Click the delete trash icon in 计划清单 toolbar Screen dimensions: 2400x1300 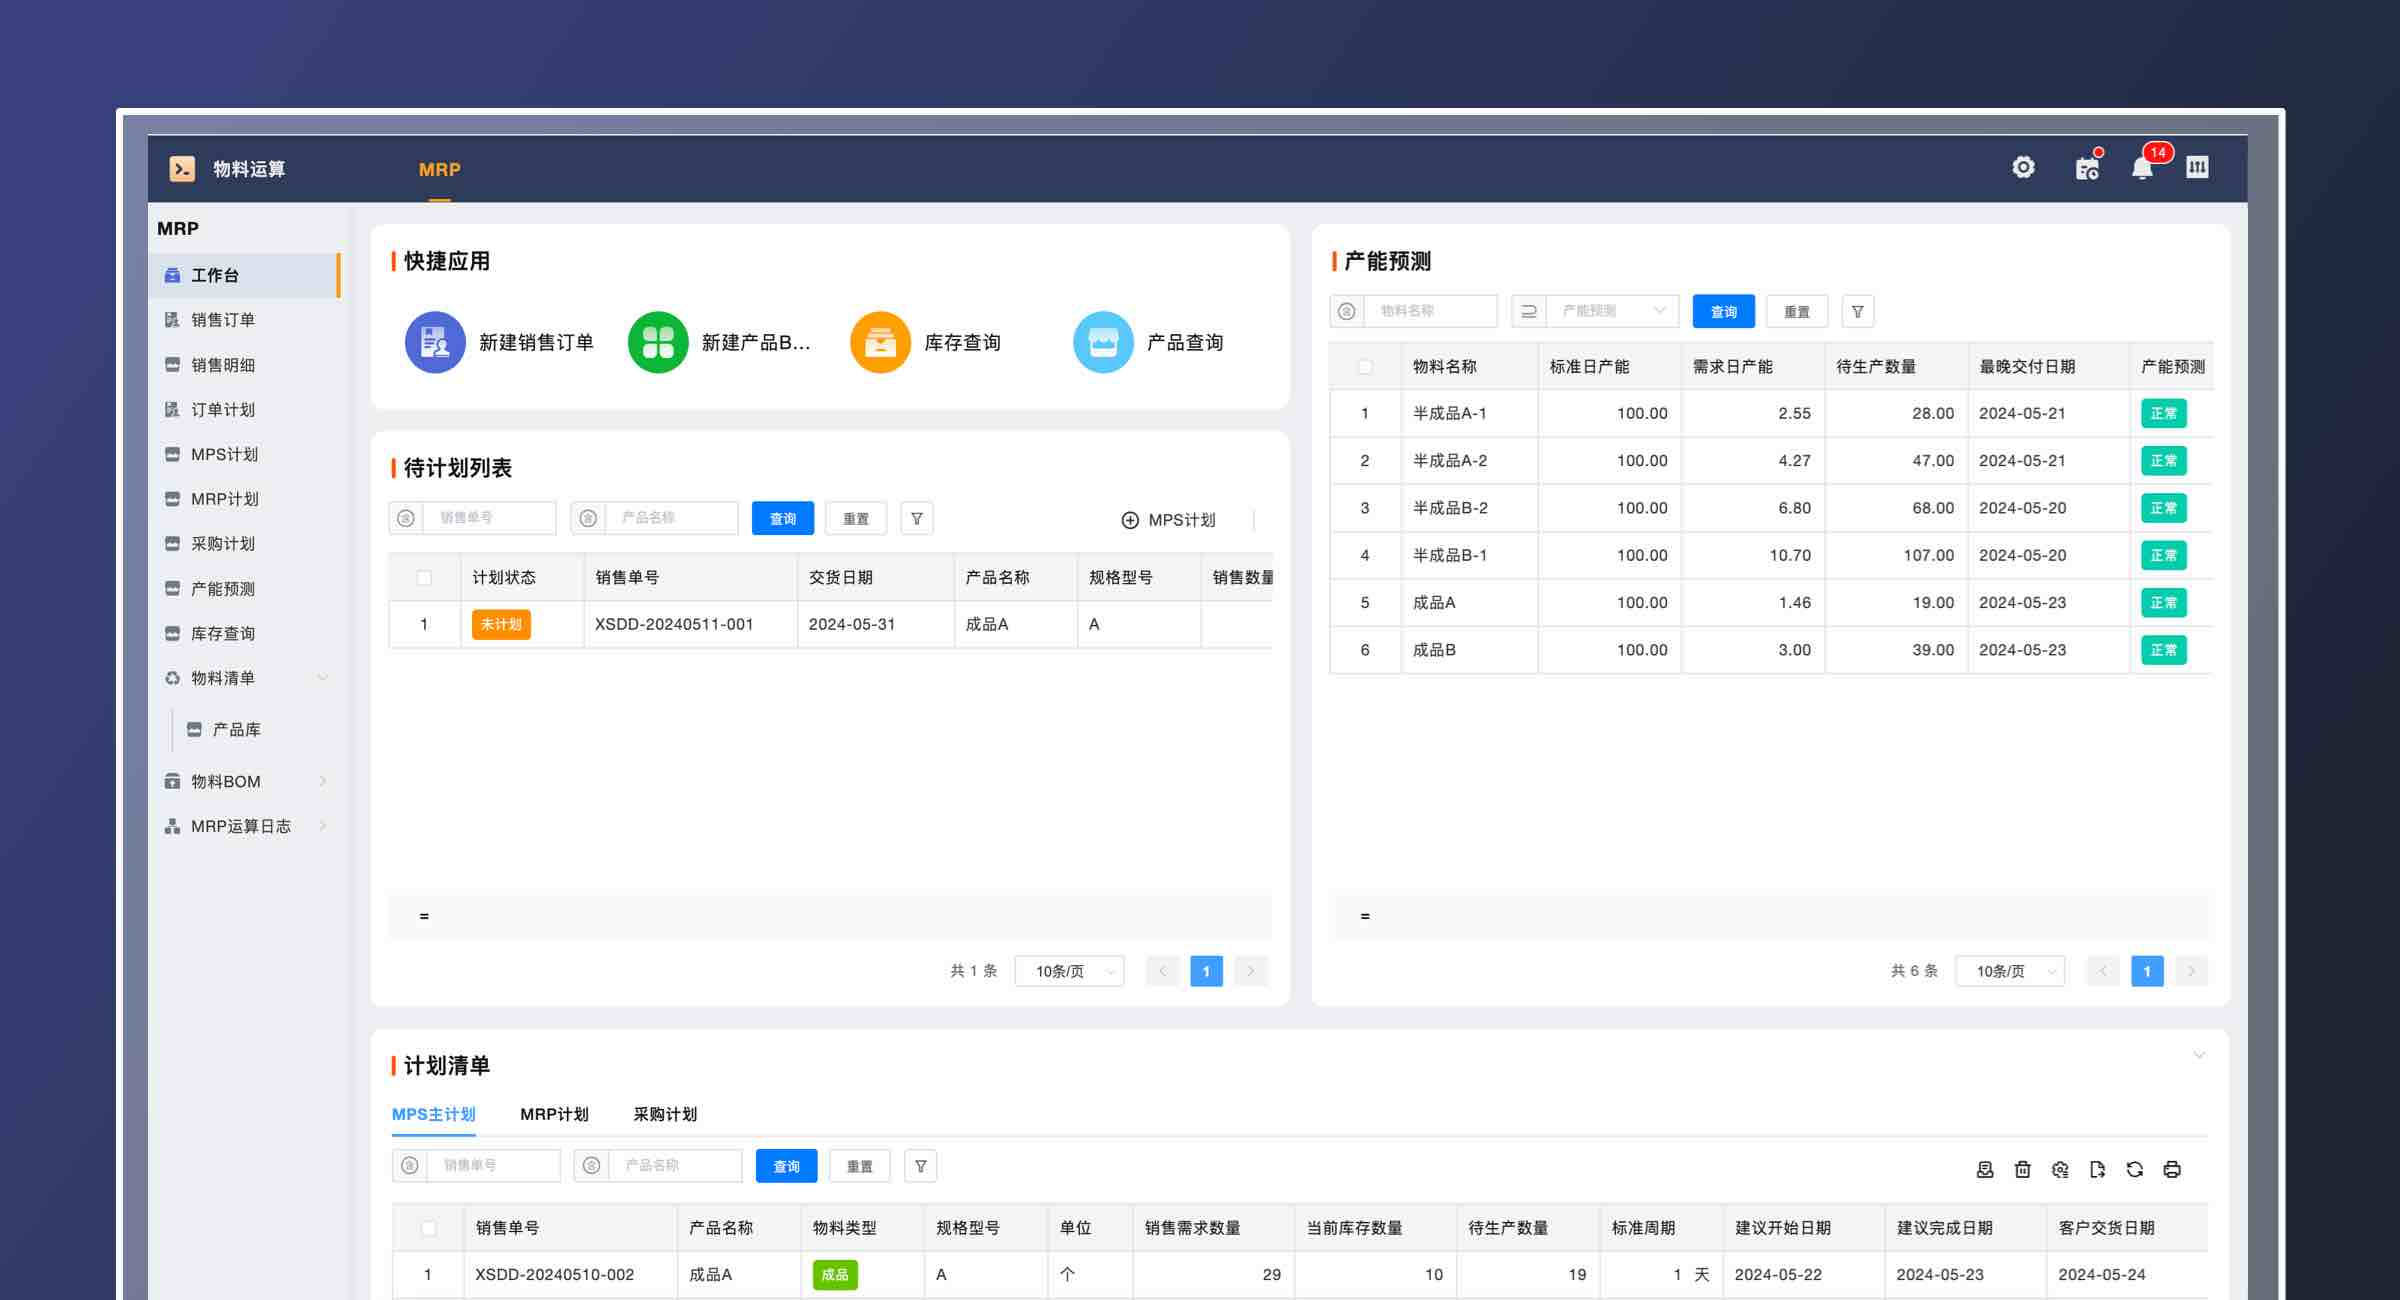[2022, 1169]
